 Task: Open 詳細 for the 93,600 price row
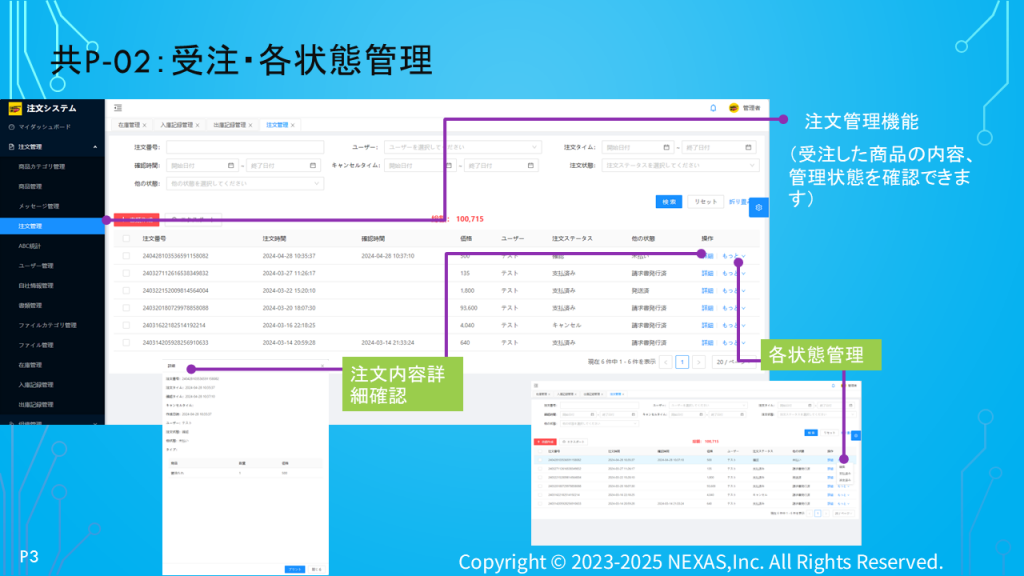707,308
